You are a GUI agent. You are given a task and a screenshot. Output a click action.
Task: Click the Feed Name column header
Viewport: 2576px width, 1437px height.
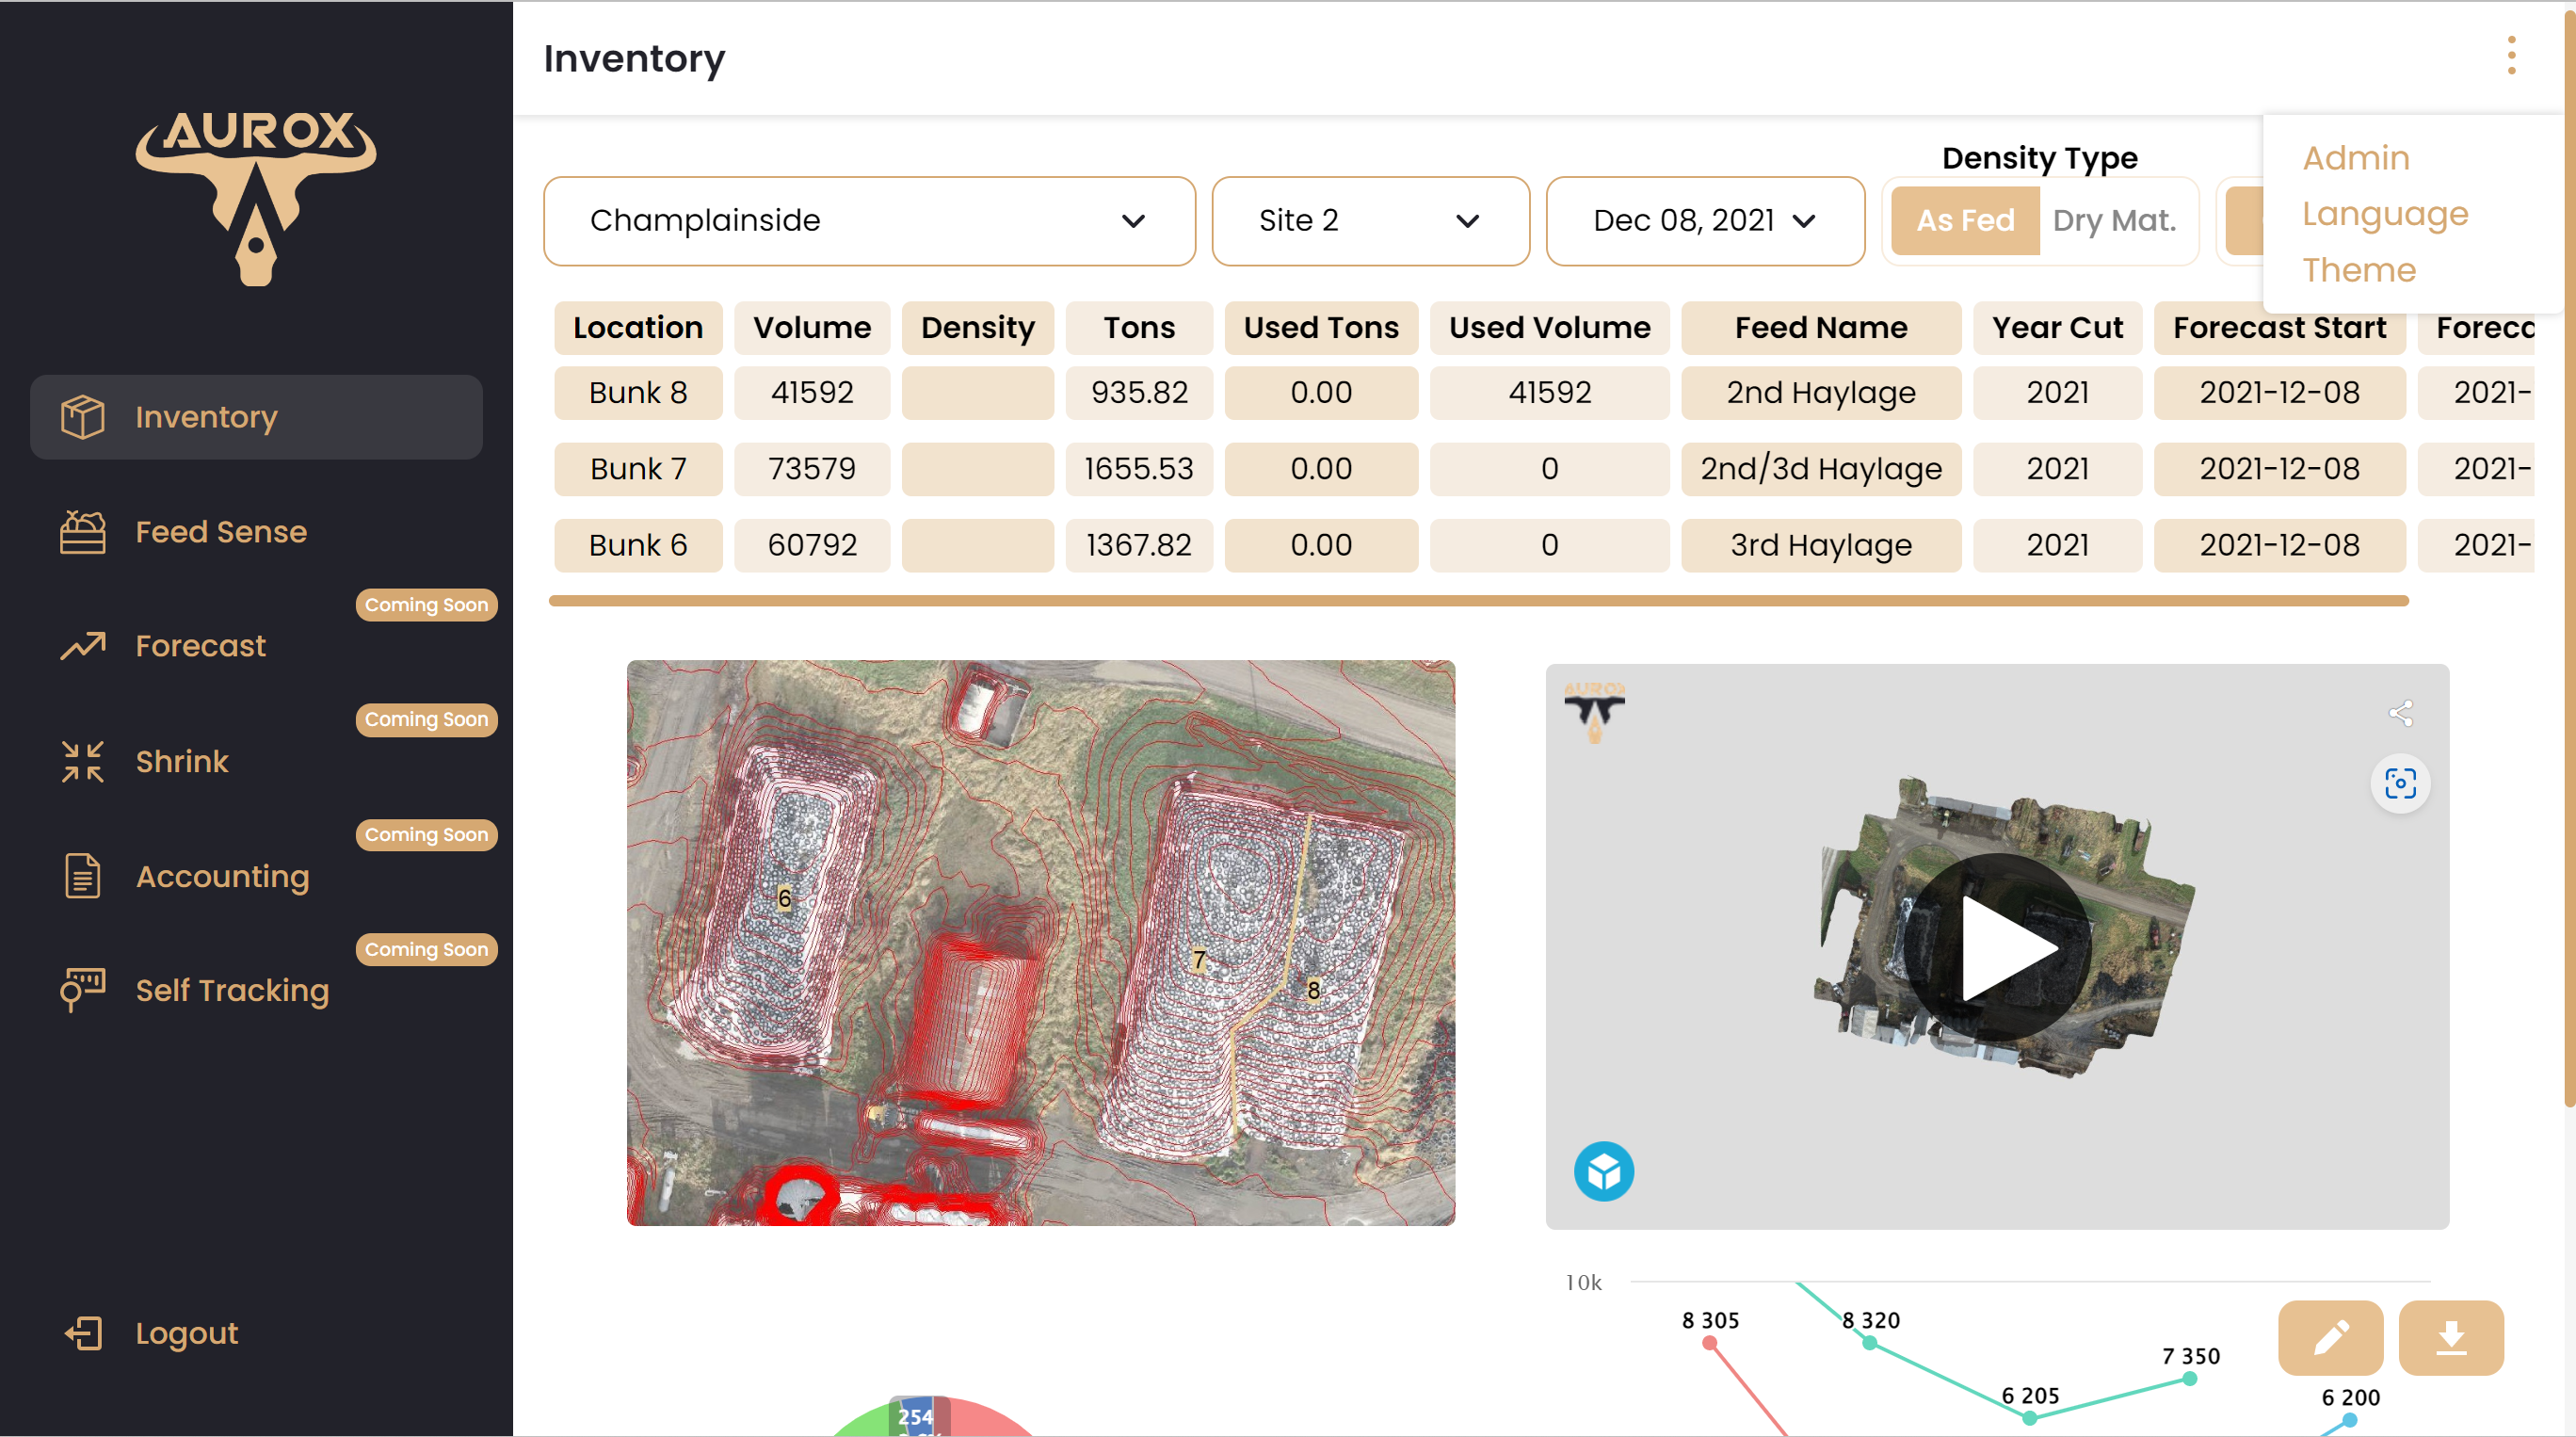1821,328
